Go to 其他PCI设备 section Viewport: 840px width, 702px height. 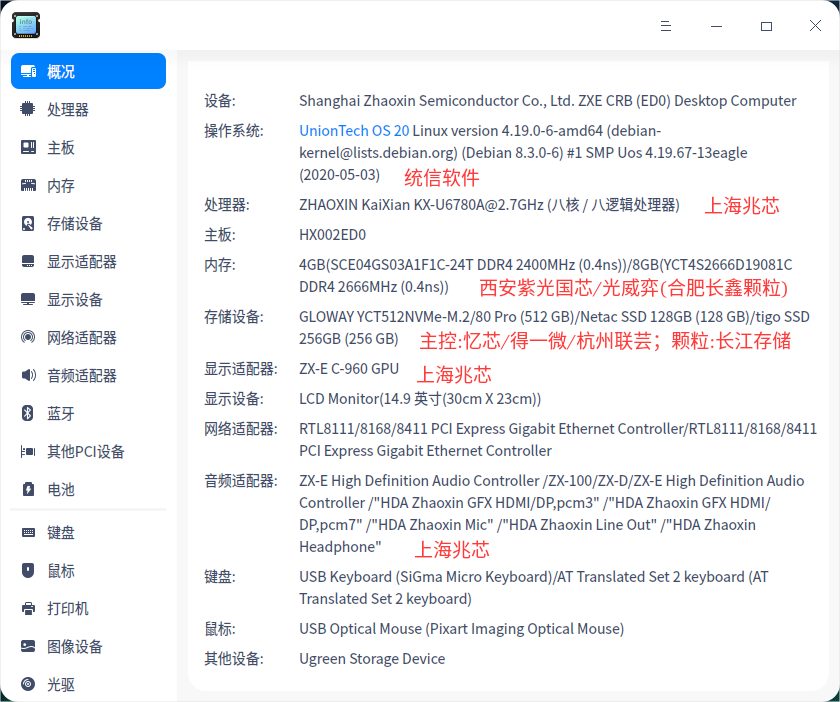click(x=86, y=452)
